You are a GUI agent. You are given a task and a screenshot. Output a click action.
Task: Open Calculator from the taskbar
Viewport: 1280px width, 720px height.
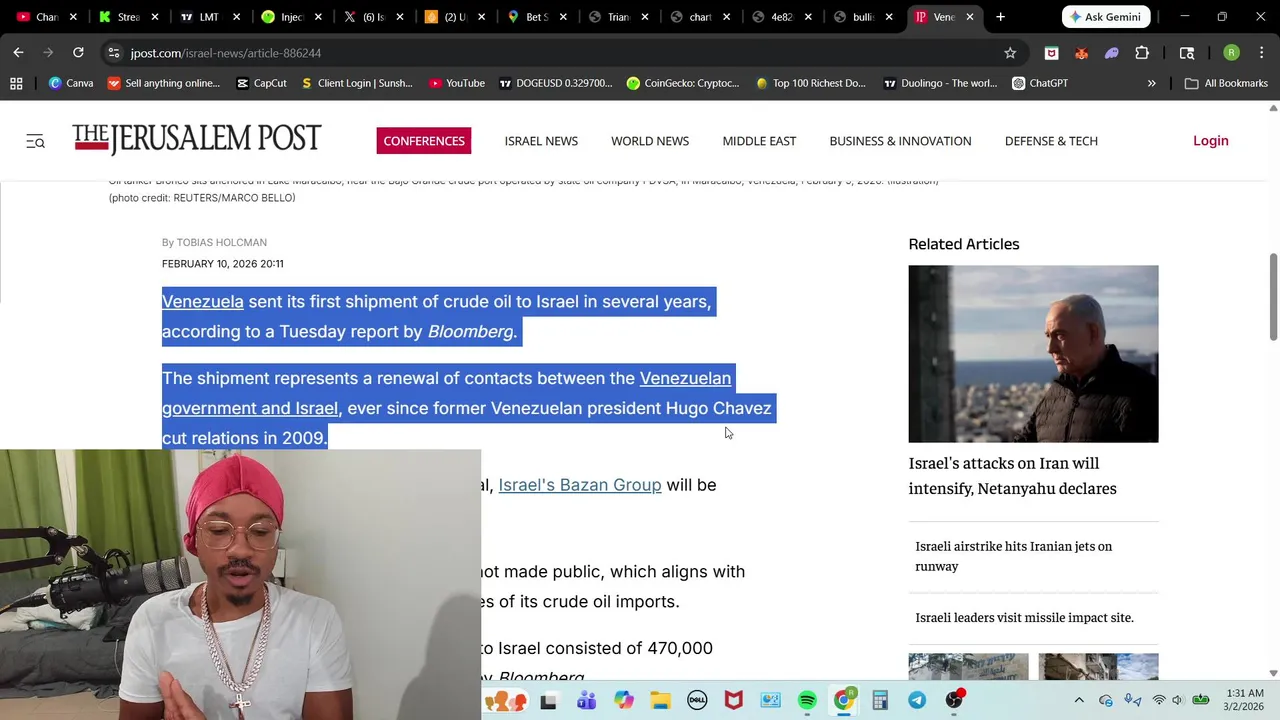click(x=880, y=700)
